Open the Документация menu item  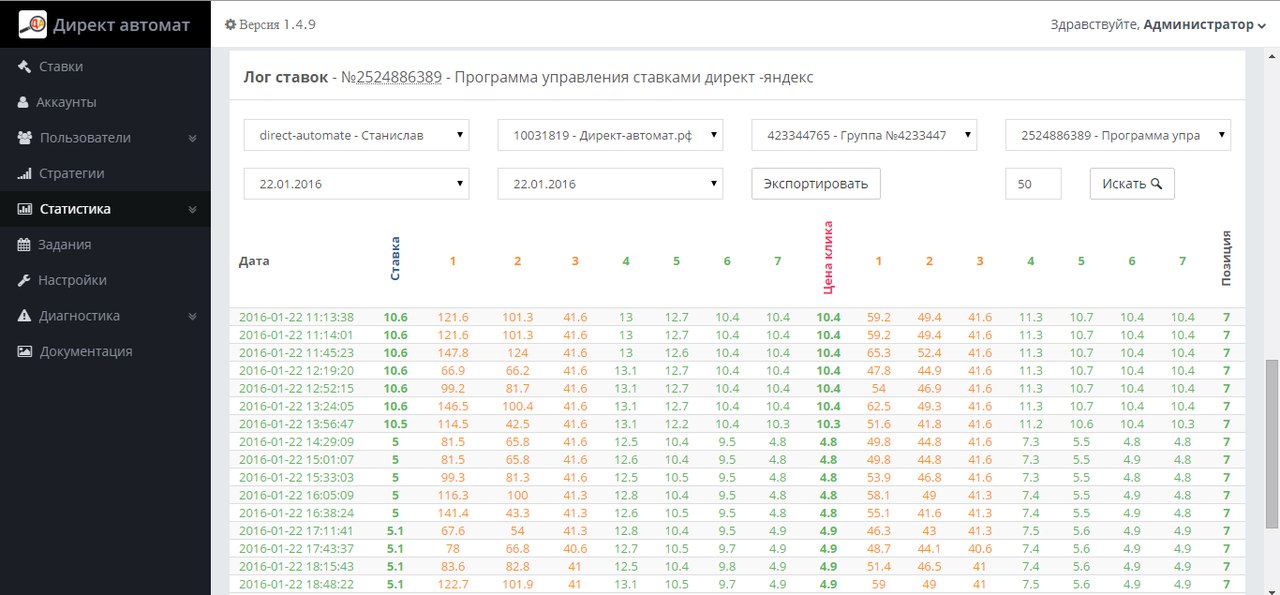point(86,352)
